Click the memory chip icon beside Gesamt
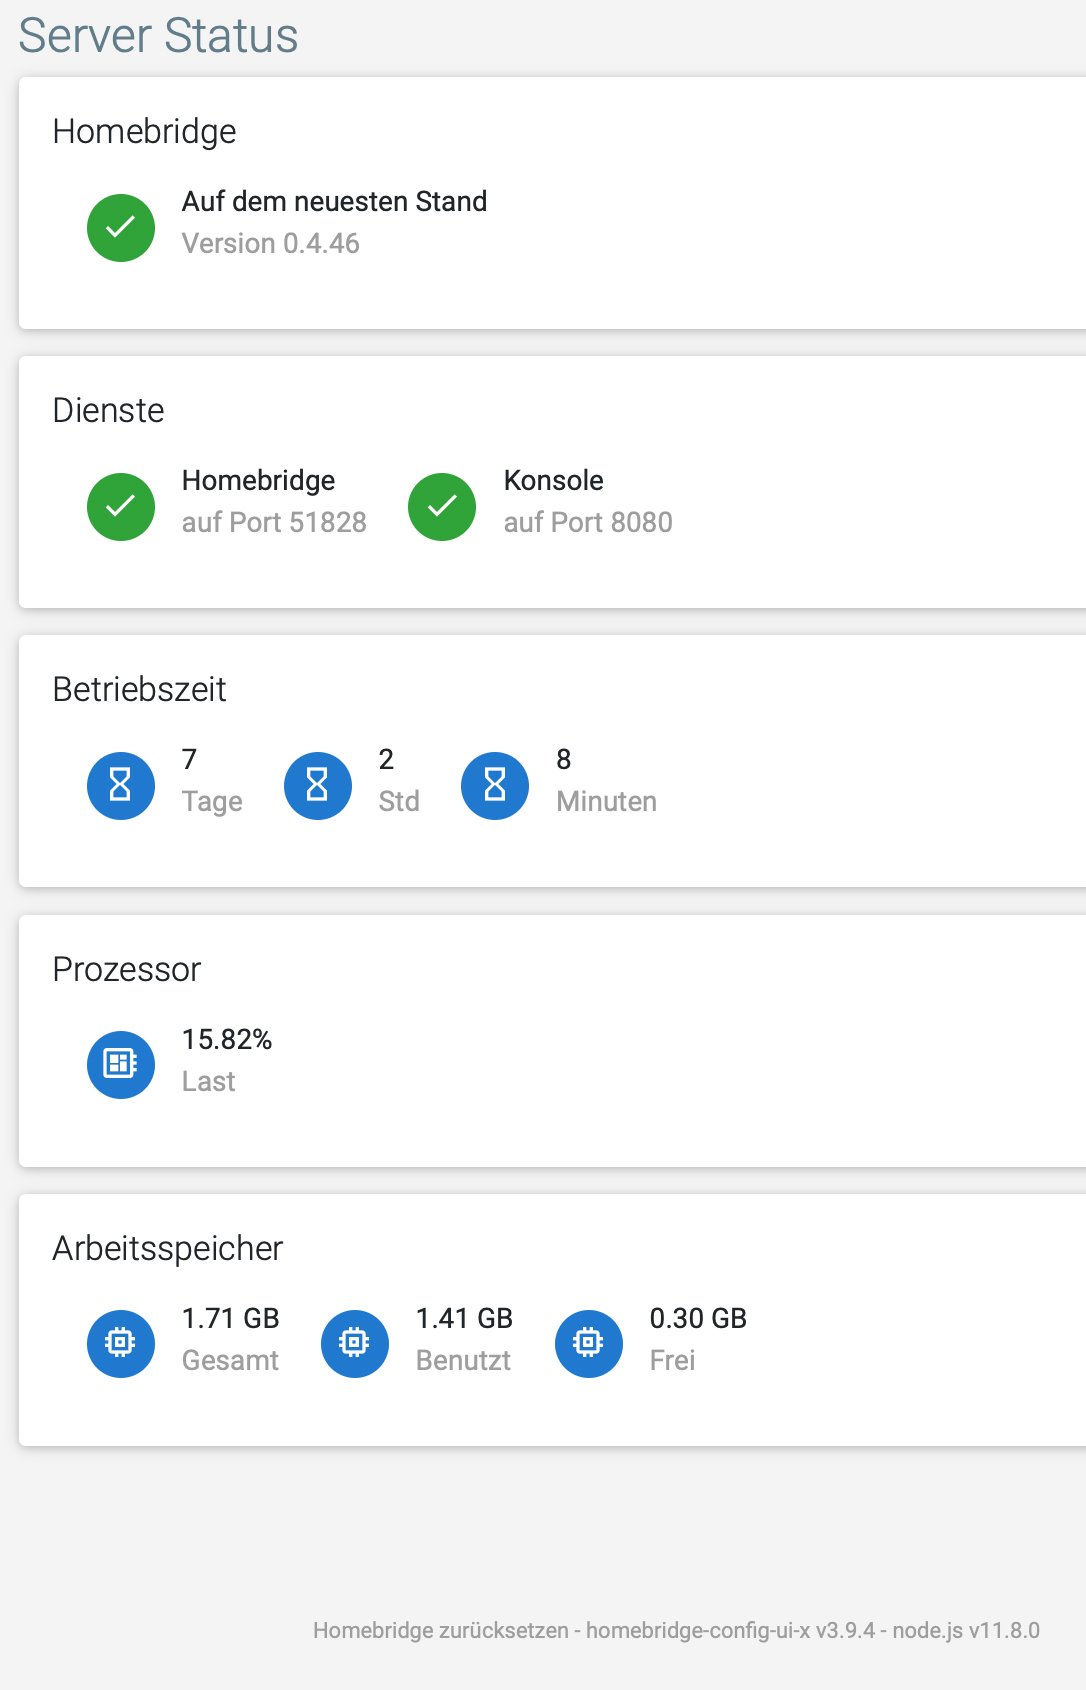 pos(121,1344)
